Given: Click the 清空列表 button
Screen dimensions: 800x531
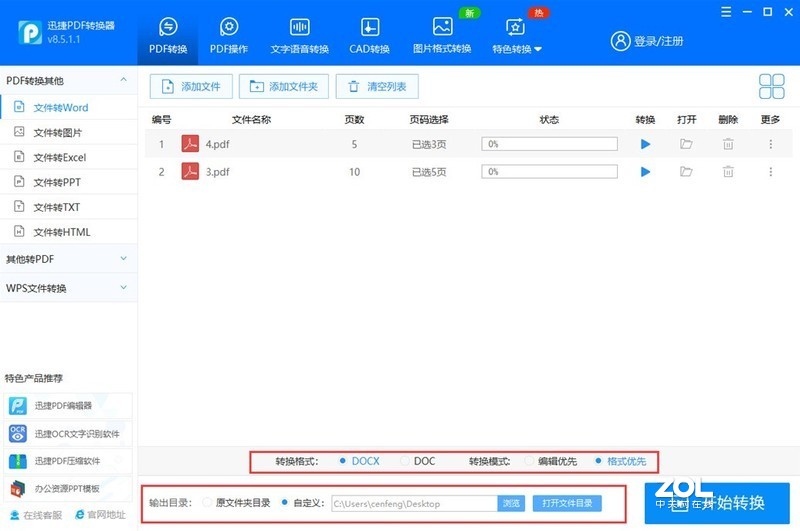Looking at the screenshot, I should (x=377, y=86).
